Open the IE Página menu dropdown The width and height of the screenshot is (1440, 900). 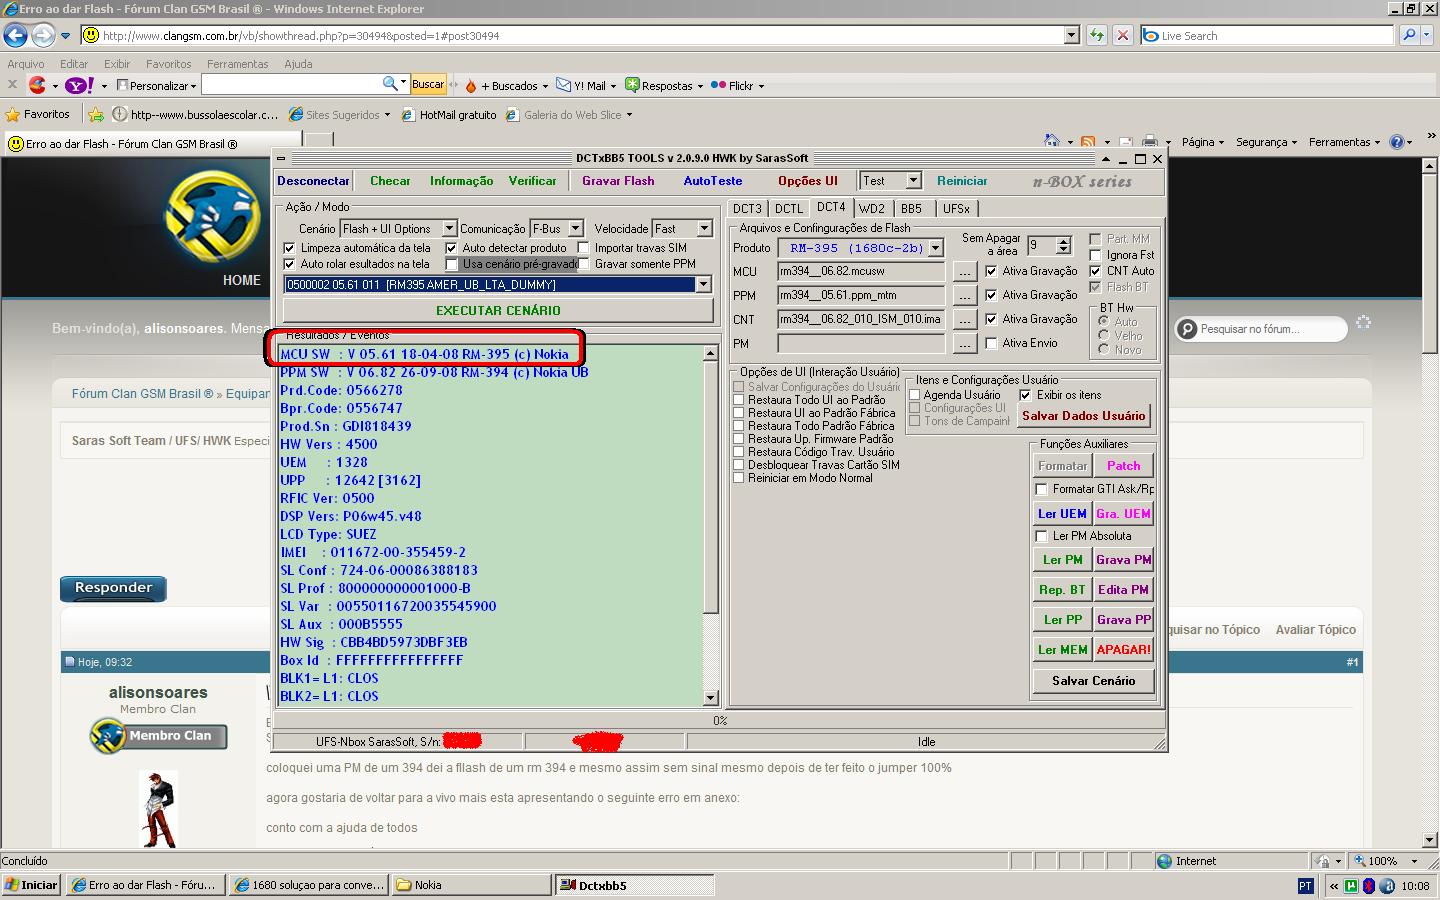pos(1203,142)
